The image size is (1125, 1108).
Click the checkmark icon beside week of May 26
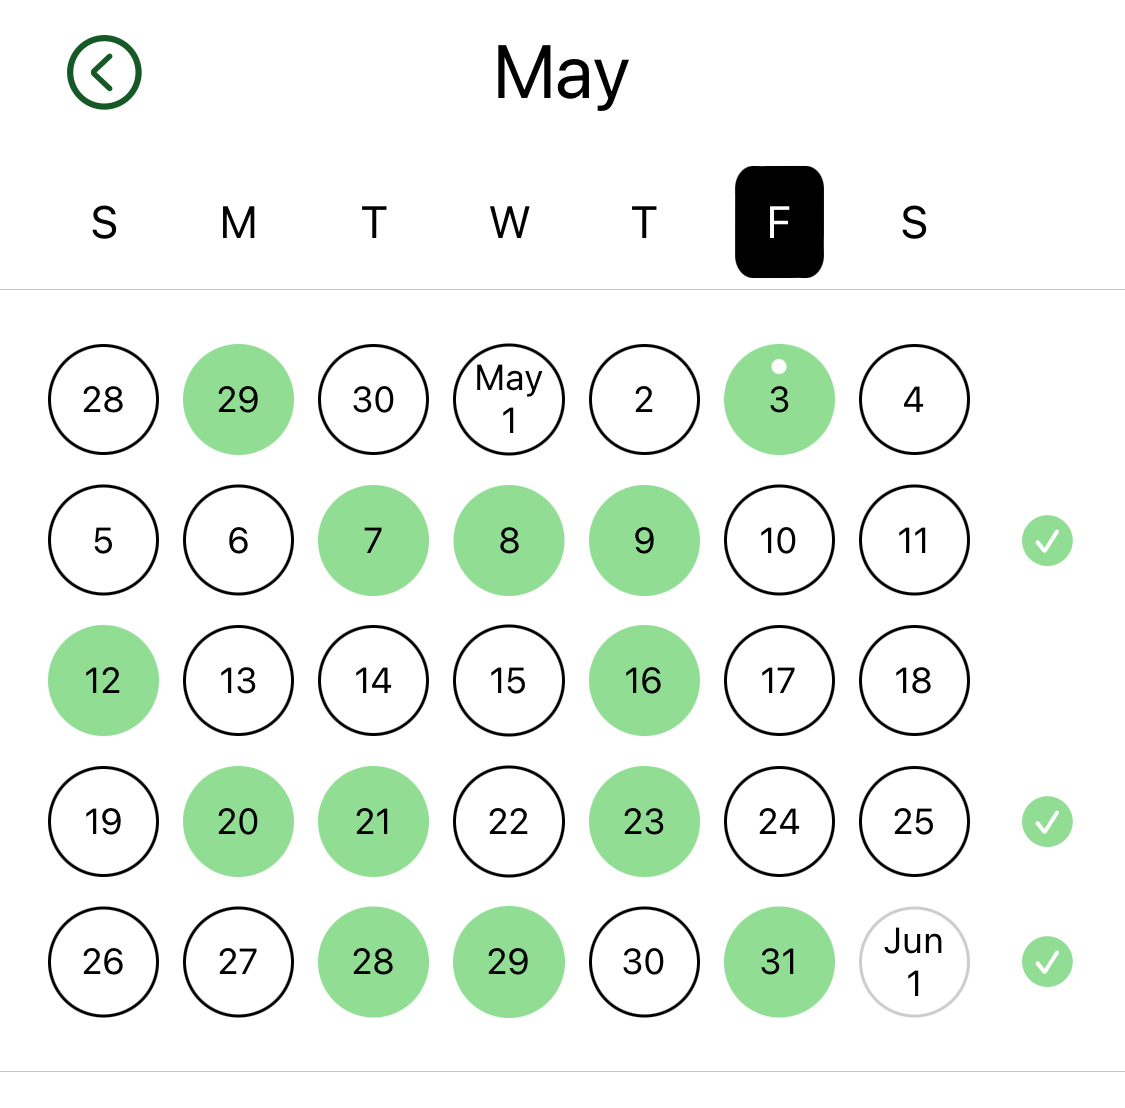pos(1047,962)
